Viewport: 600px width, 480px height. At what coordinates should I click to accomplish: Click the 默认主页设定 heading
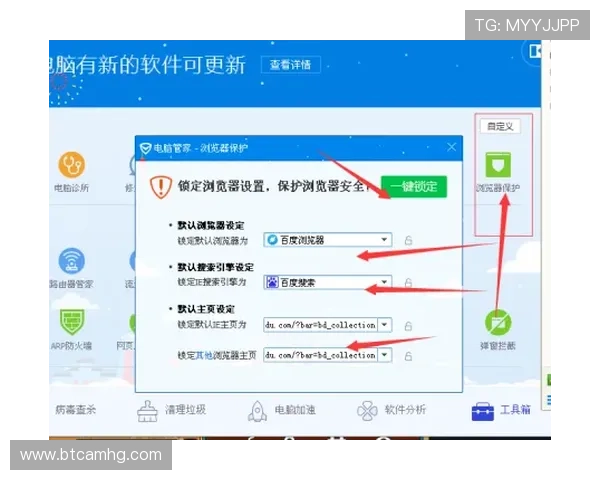(206, 309)
